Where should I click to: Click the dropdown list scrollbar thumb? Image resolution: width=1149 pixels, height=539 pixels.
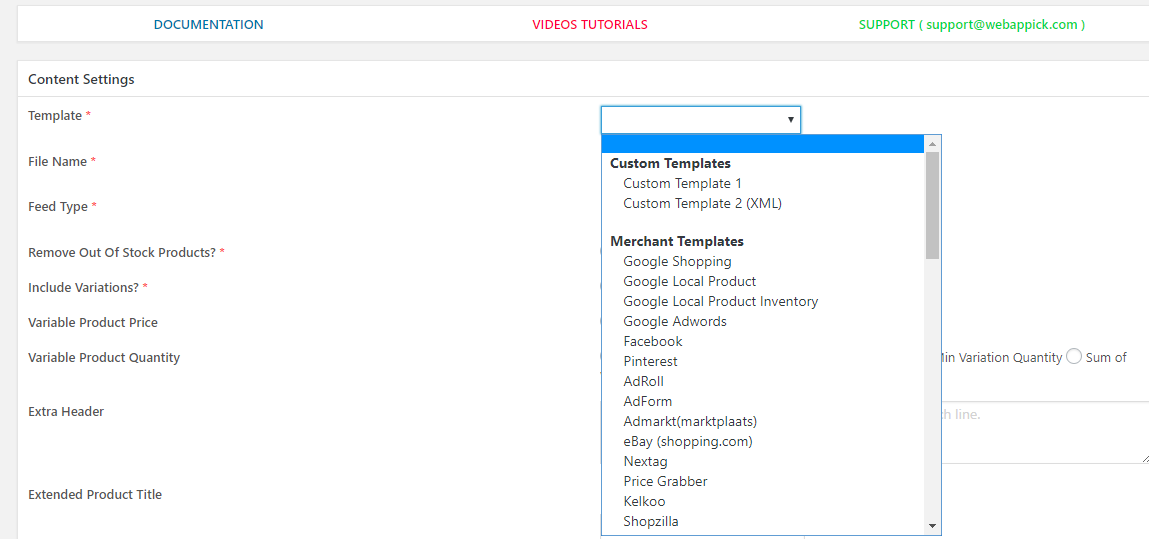(x=932, y=205)
